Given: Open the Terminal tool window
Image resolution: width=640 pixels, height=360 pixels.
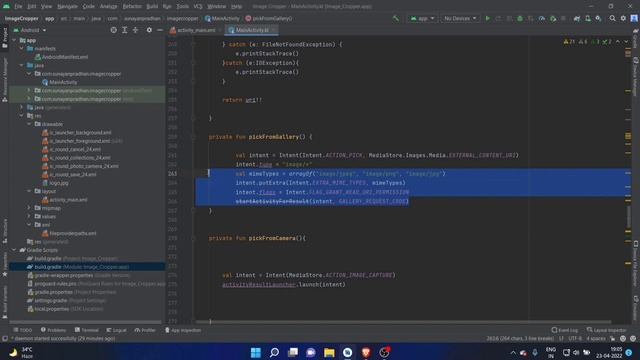Looking at the screenshot, I should point(87,330).
